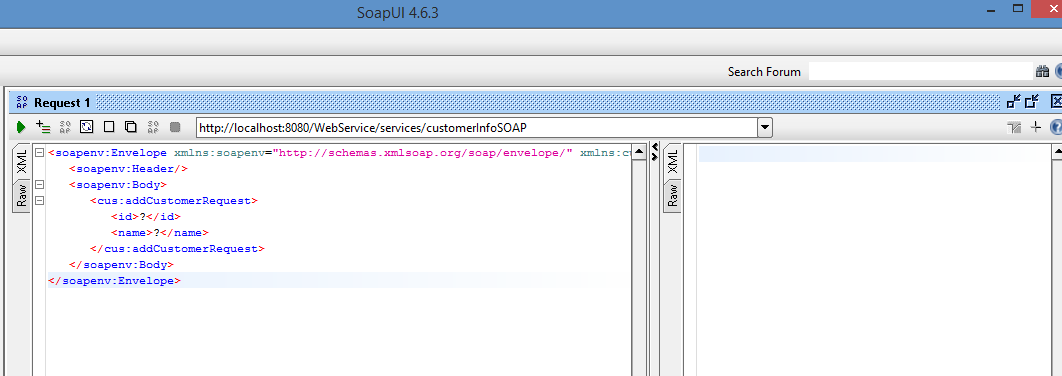Screen dimensions: 1062x376
Task: Click the SOAP icon beside the Request 1 title
Action: coord(22,102)
